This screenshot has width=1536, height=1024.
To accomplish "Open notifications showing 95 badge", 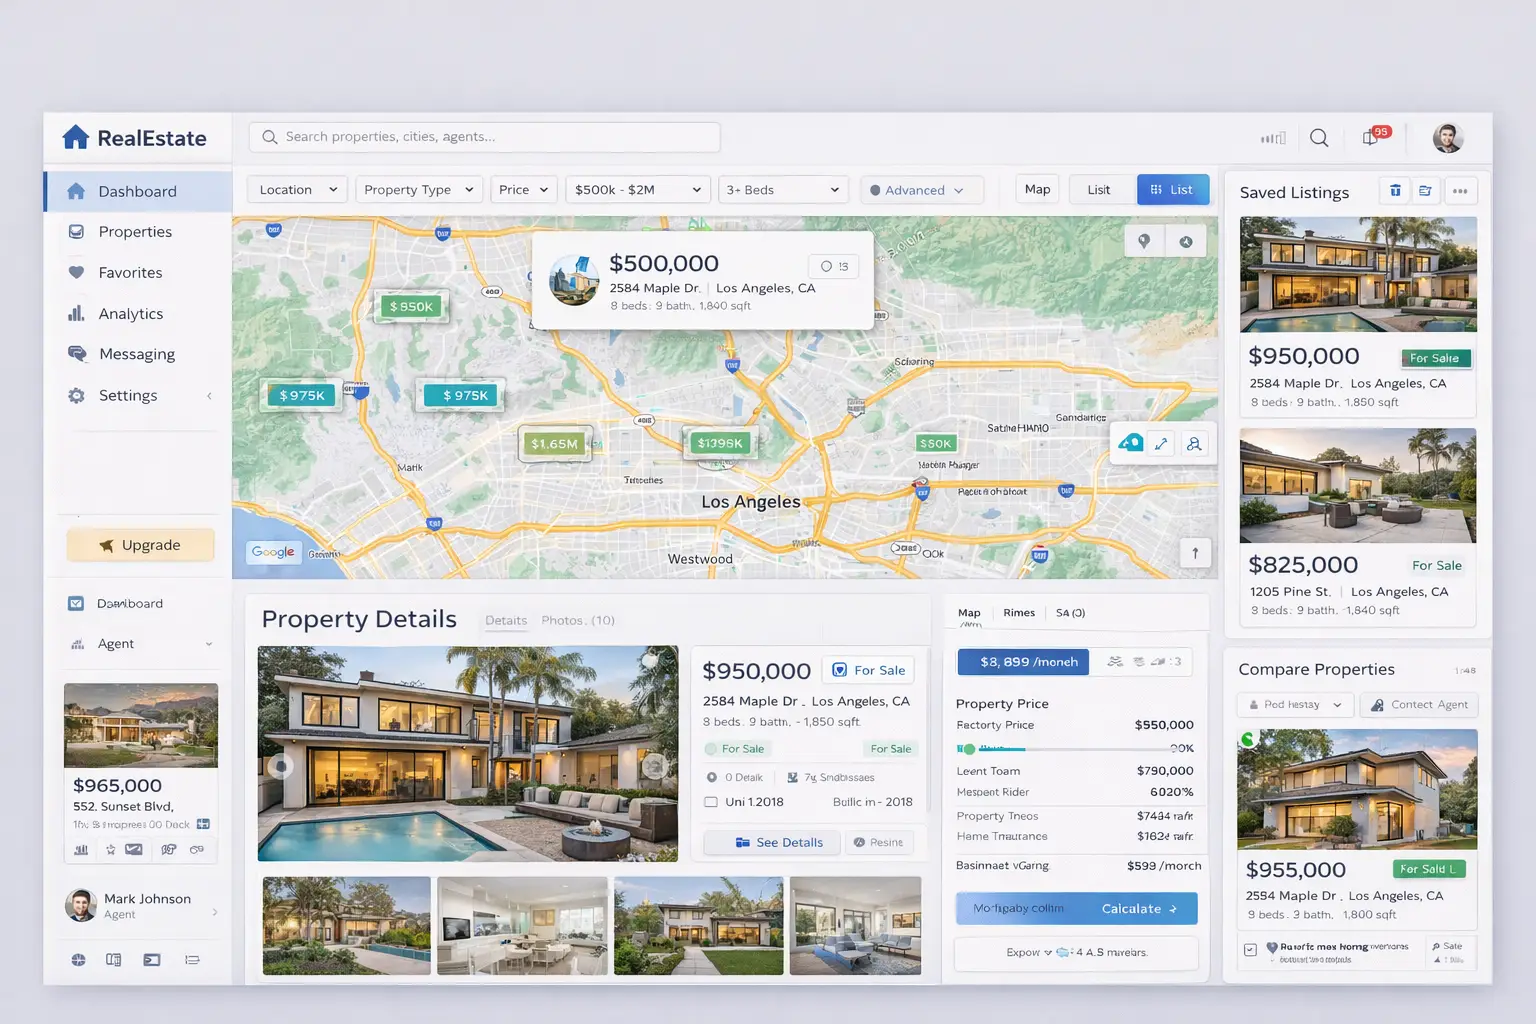I will [x=1370, y=137].
